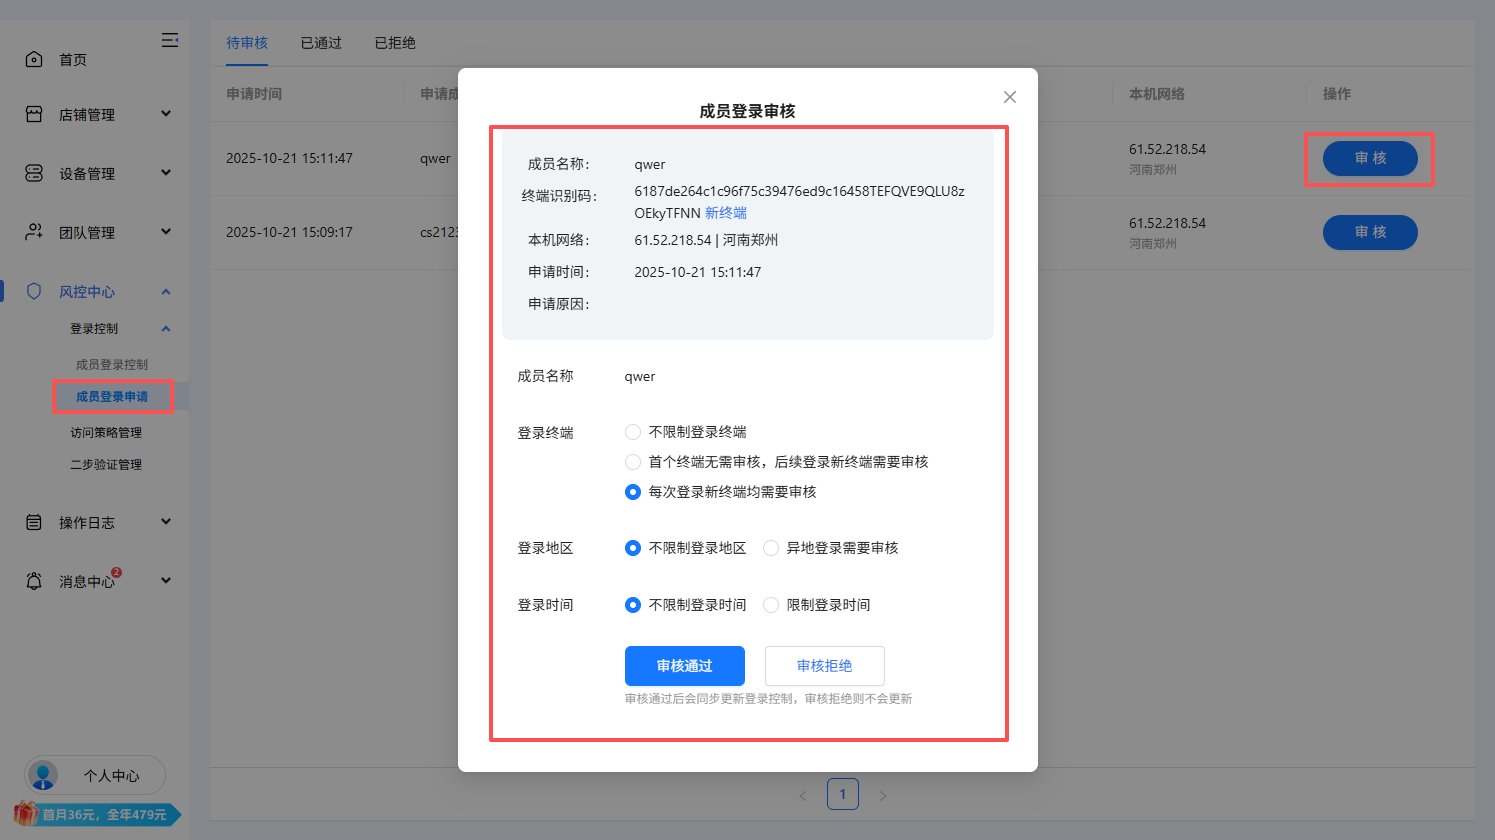Screen dimensions: 1495x840
Task: Click the home icon in sidebar
Action: point(34,59)
